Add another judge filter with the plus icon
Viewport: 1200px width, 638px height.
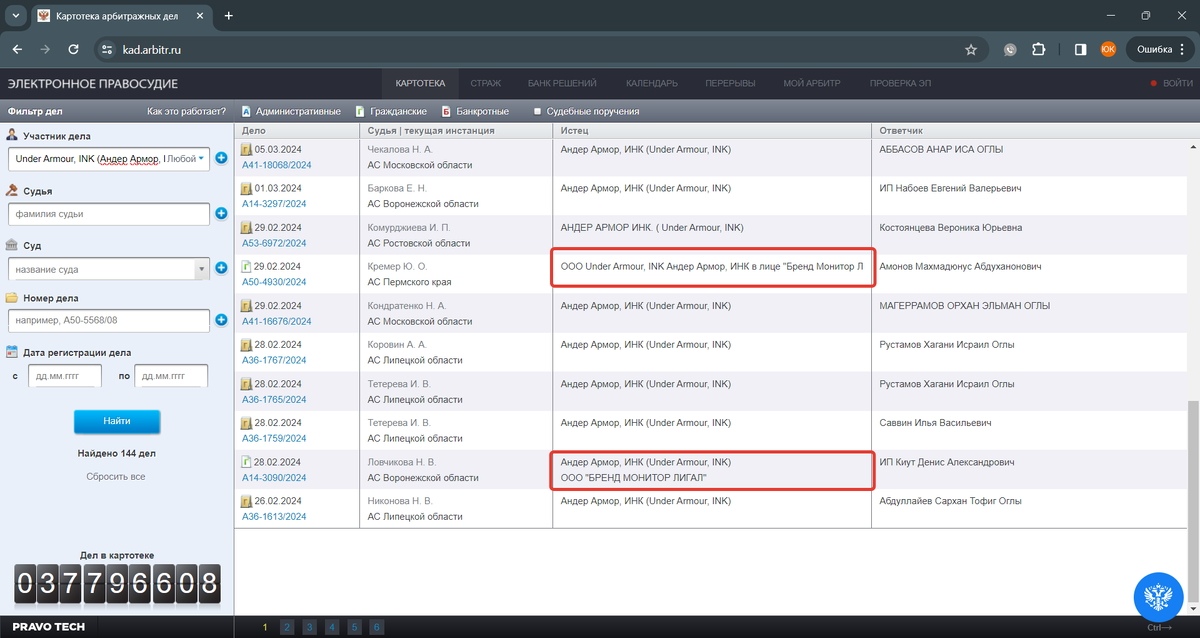point(221,213)
